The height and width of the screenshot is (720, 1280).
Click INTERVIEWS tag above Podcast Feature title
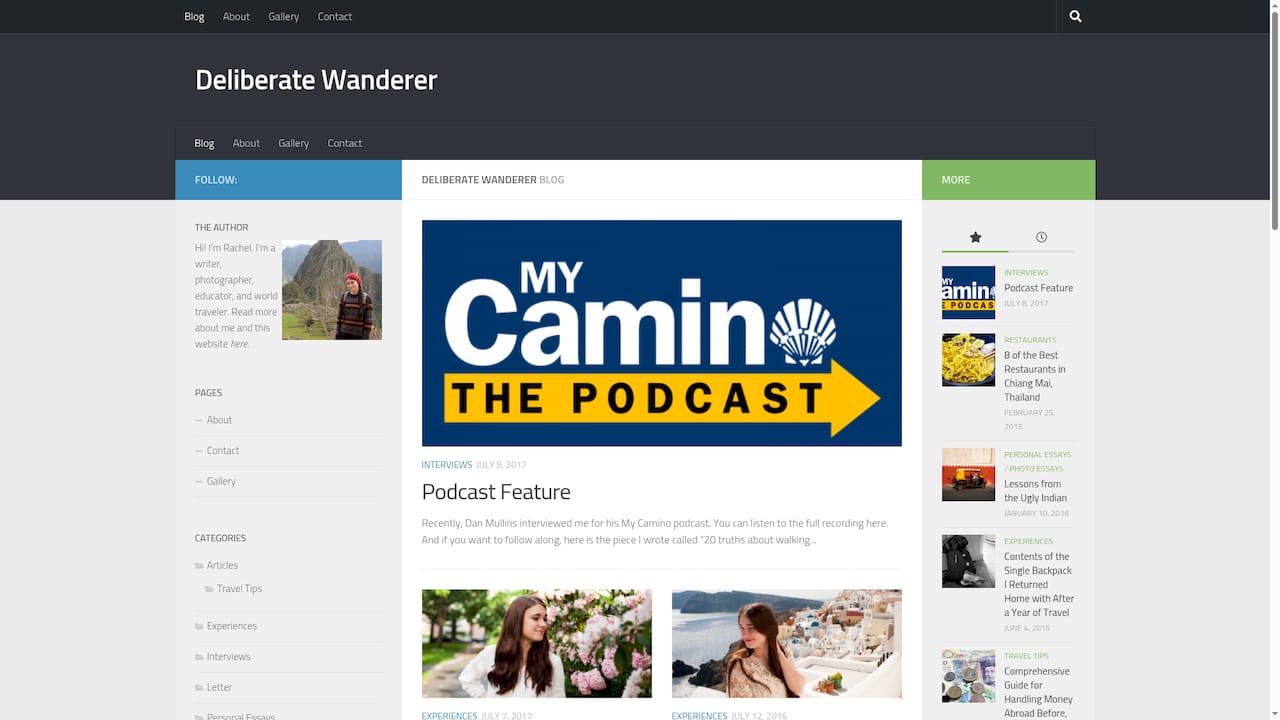[x=447, y=465]
